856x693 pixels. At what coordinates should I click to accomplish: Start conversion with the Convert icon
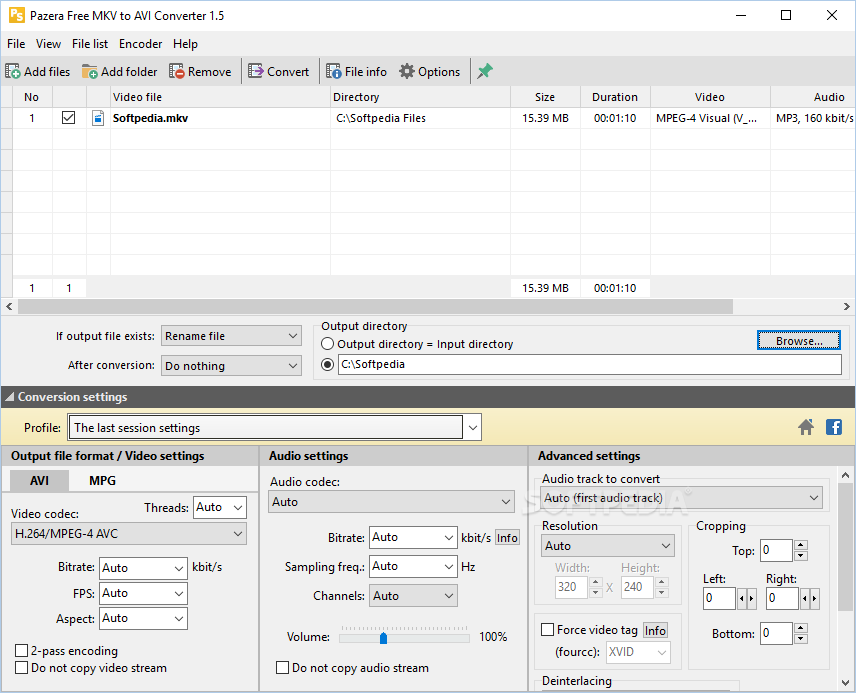[x=255, y=72]
